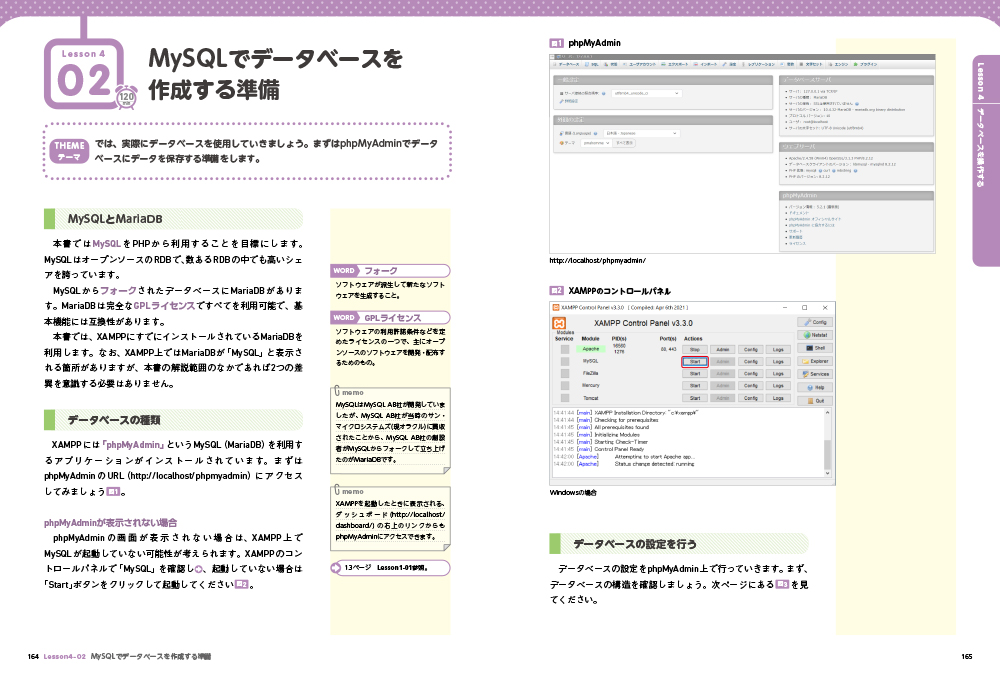
Task: Click Start for the Tomcat module
Action: click(695, 398)
